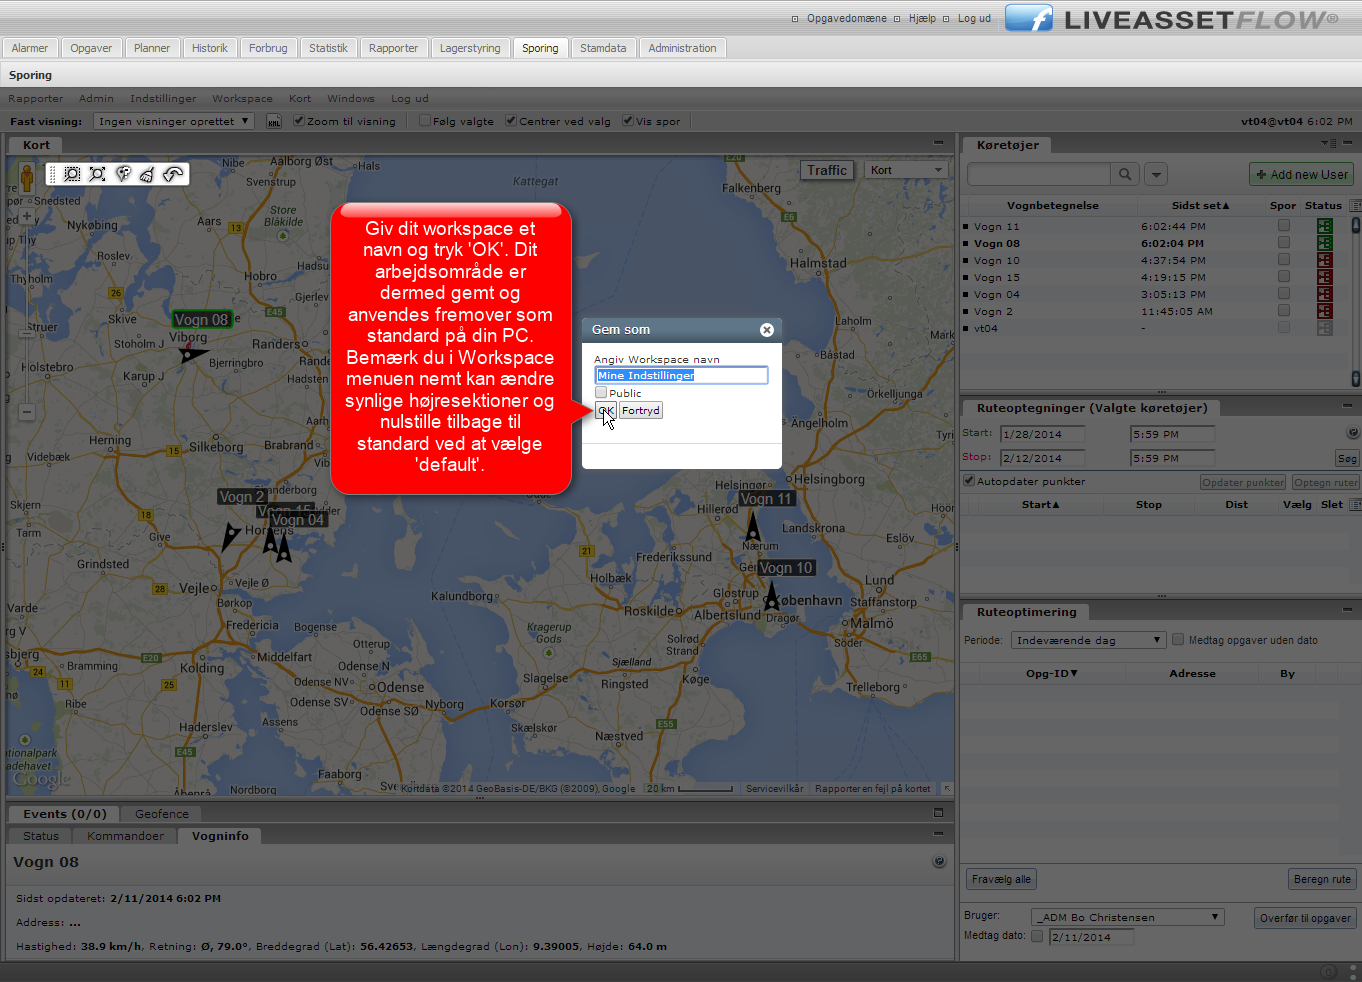Click the status icon for Vogn 11

tap(1324, 227)
